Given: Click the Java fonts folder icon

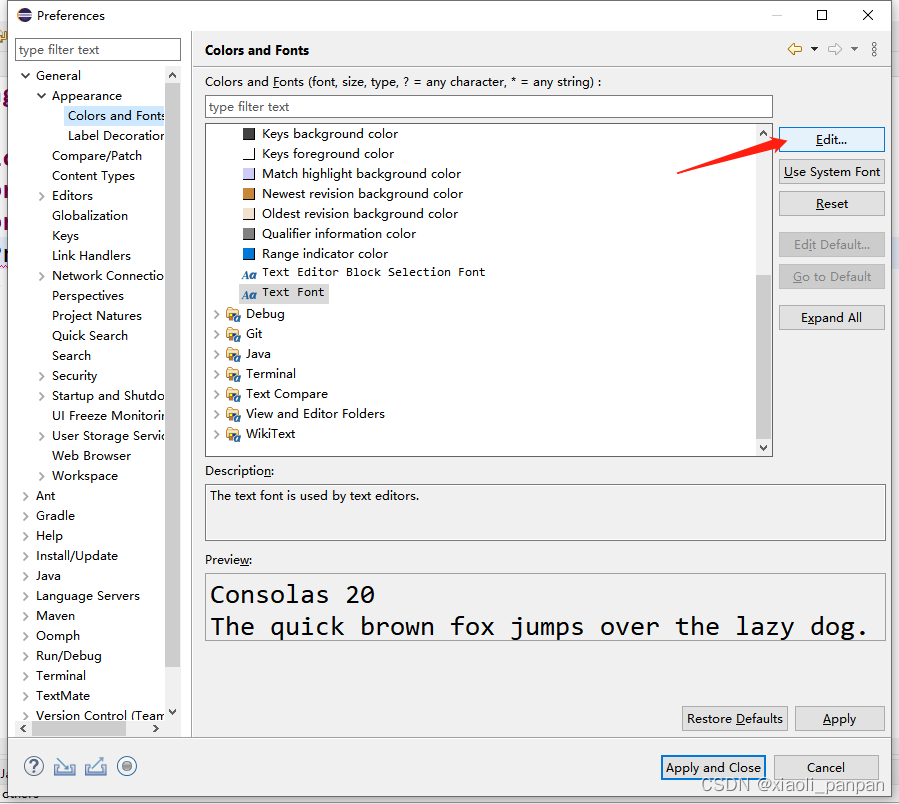Looking at the screenshot, I should point(233,354).
